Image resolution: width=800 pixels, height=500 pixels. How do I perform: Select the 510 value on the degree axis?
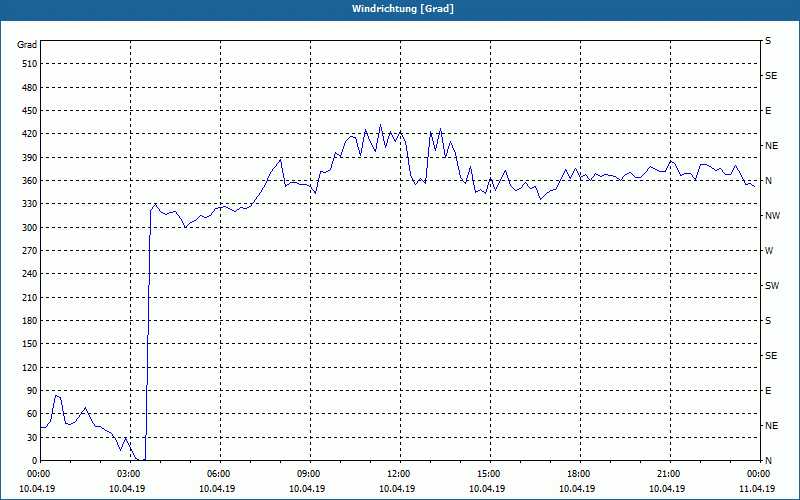point(30,64)
